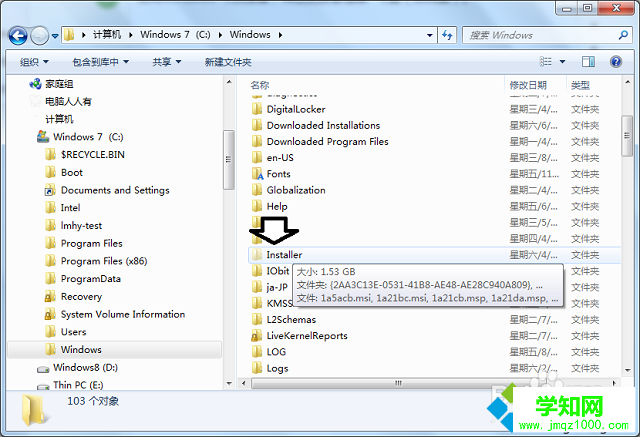This screenshot has height=437, width=640.
Task: Select IObit folder icon
Action: tap(257, 271)
